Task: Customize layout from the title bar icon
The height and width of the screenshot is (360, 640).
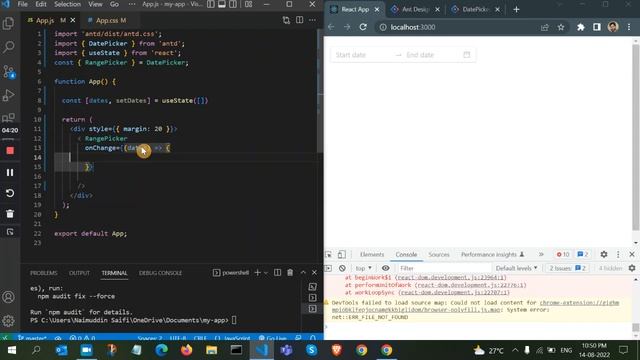Action: [x=248, y=4]
